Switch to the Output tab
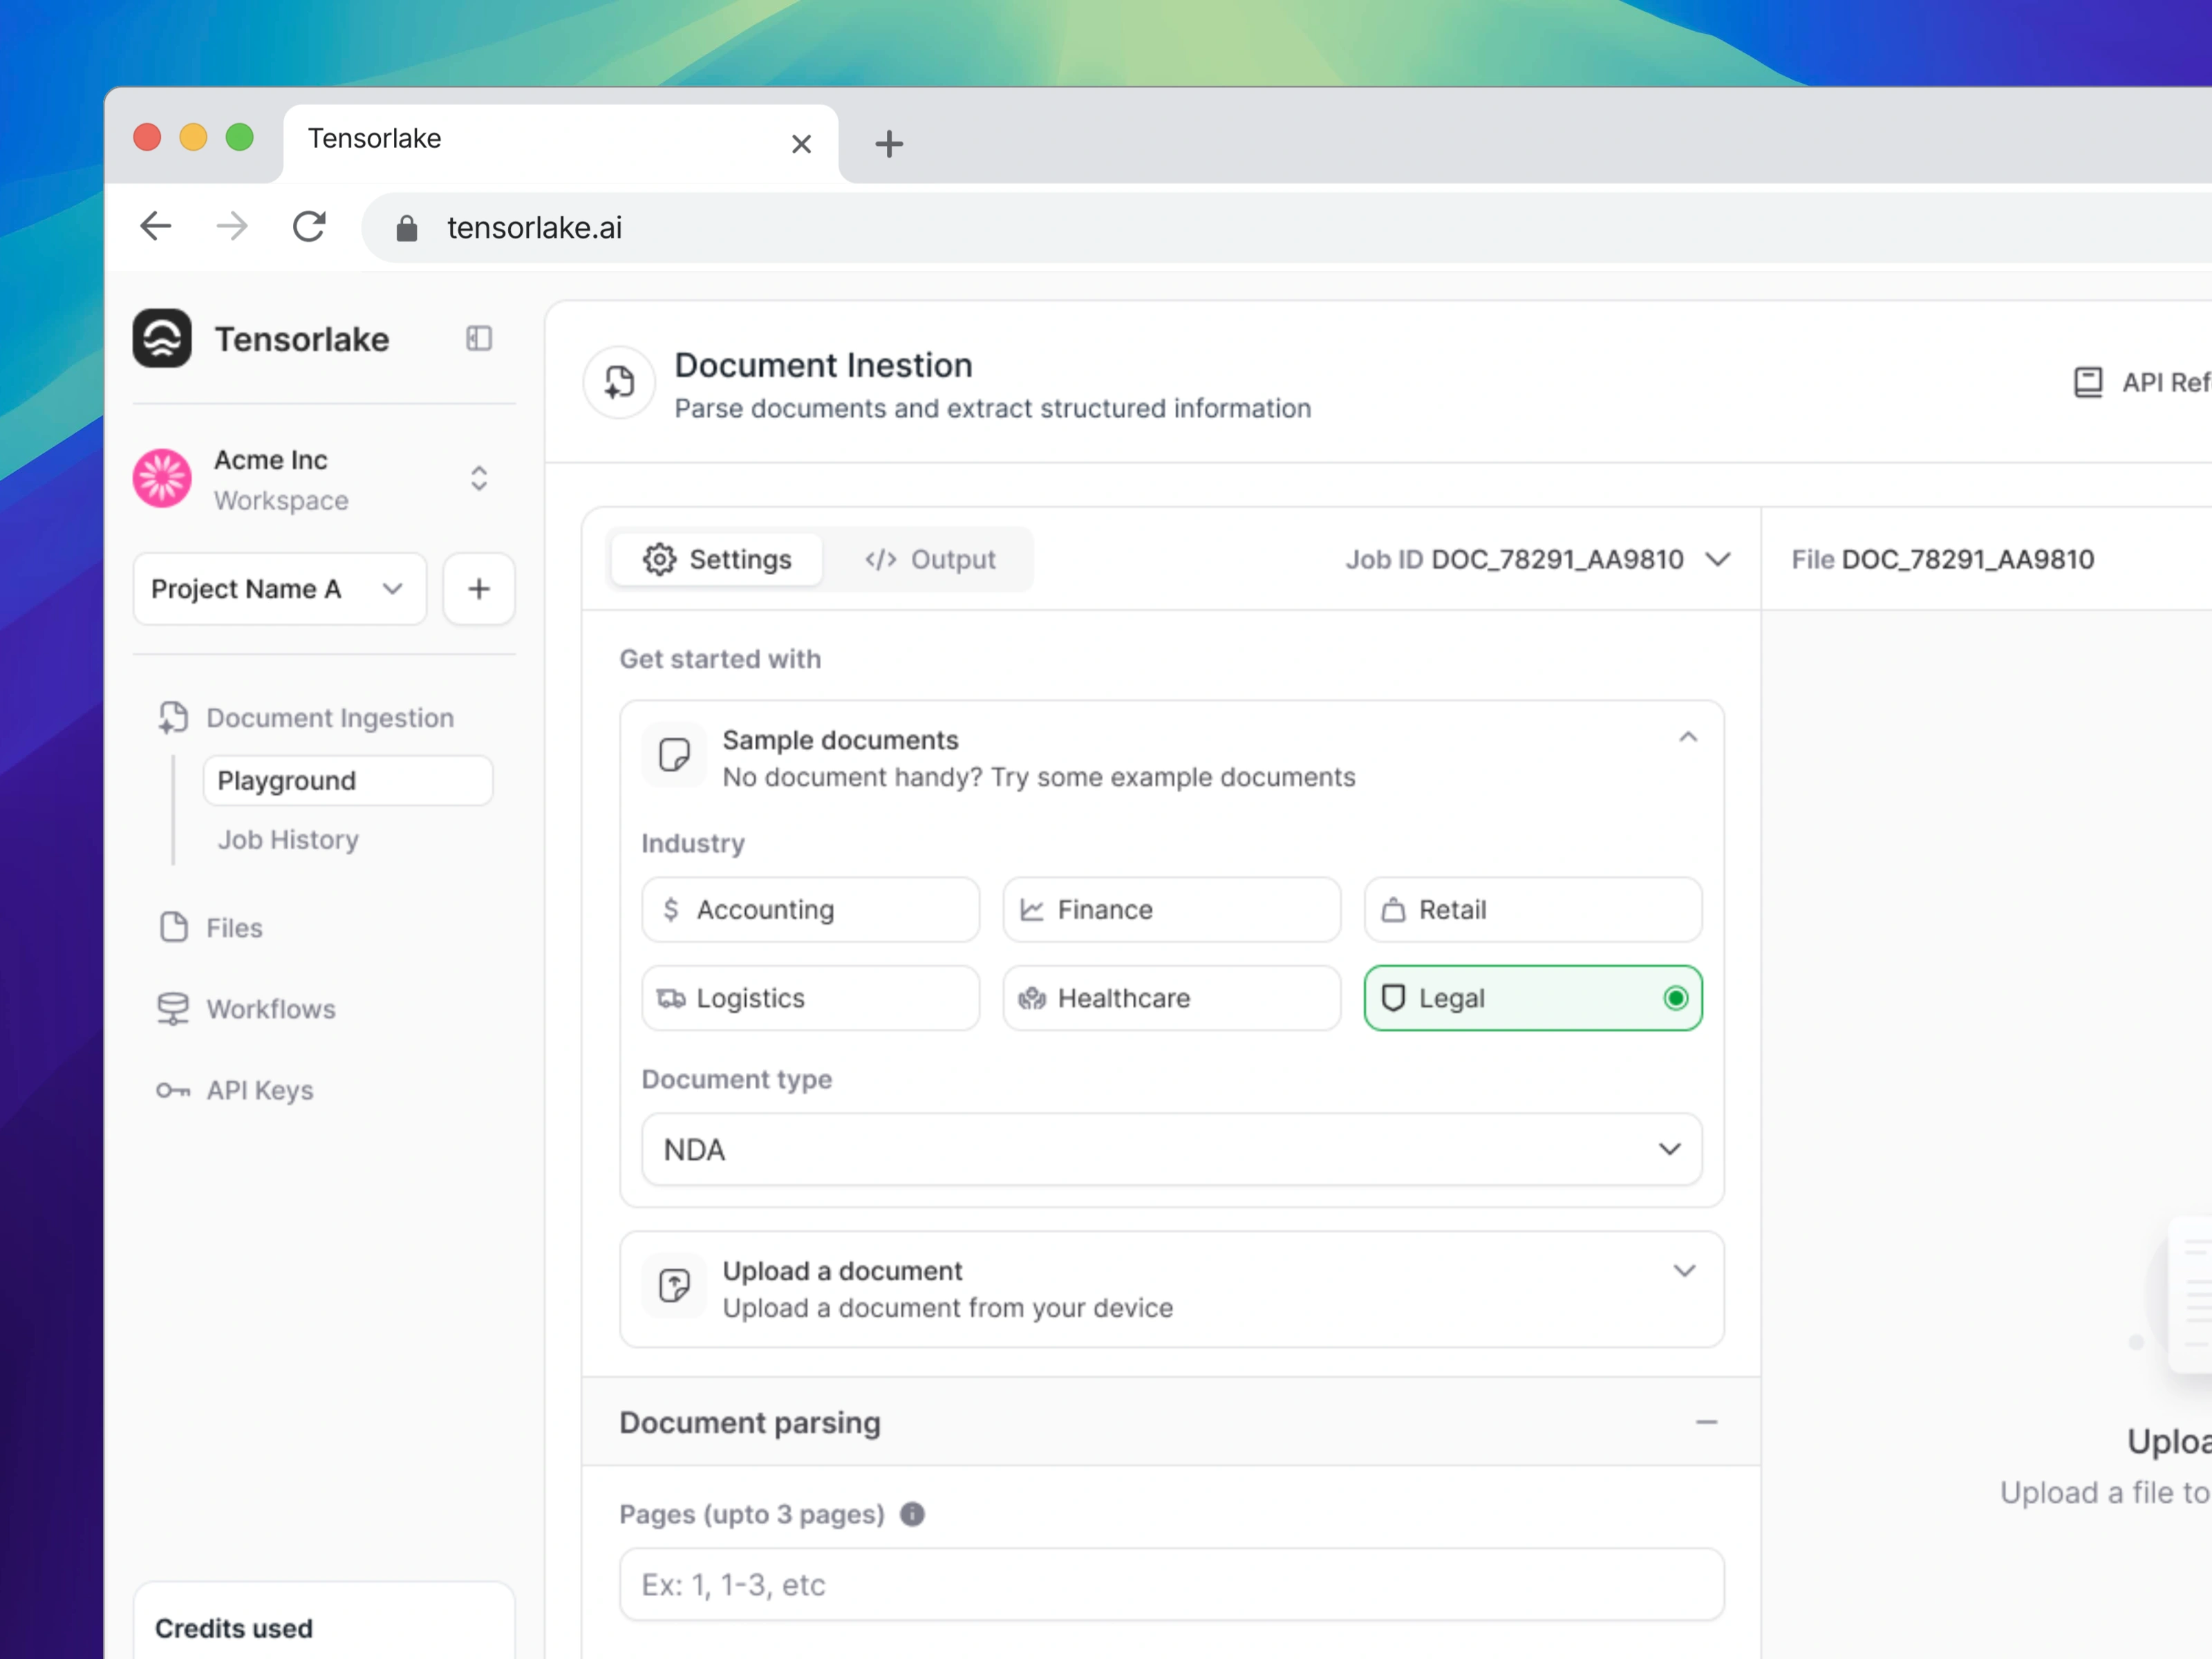 click(930, 559)
